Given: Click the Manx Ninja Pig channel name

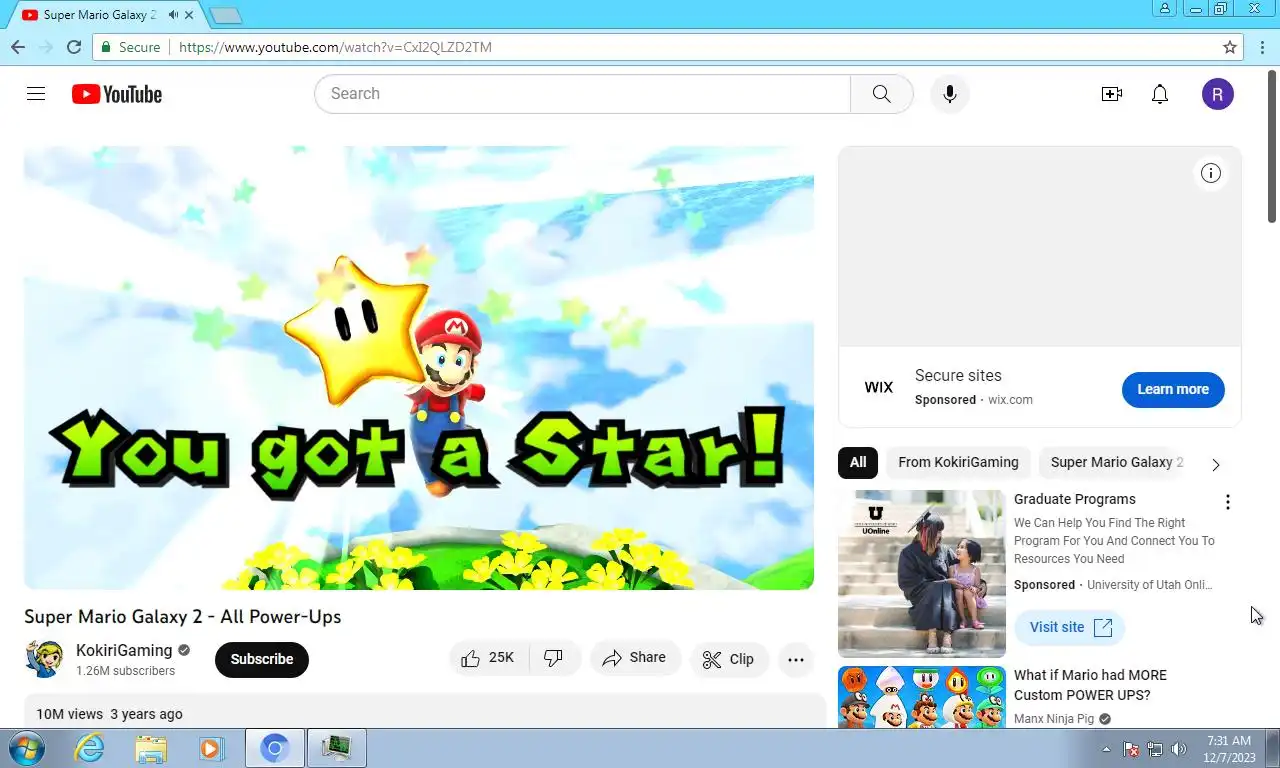Looking at the screenshot, I should [1054, 719].
